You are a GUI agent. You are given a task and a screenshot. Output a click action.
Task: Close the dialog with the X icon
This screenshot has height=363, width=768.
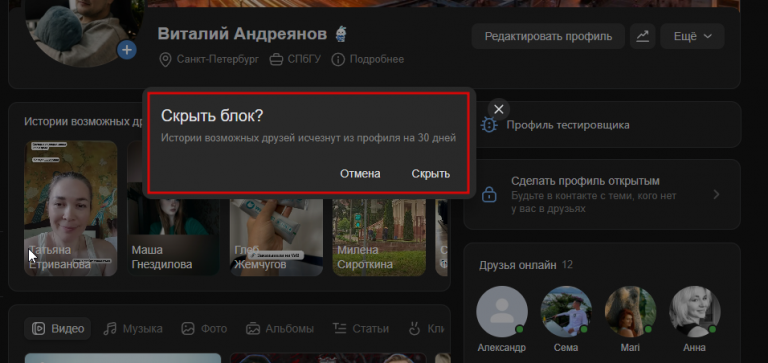499,109
